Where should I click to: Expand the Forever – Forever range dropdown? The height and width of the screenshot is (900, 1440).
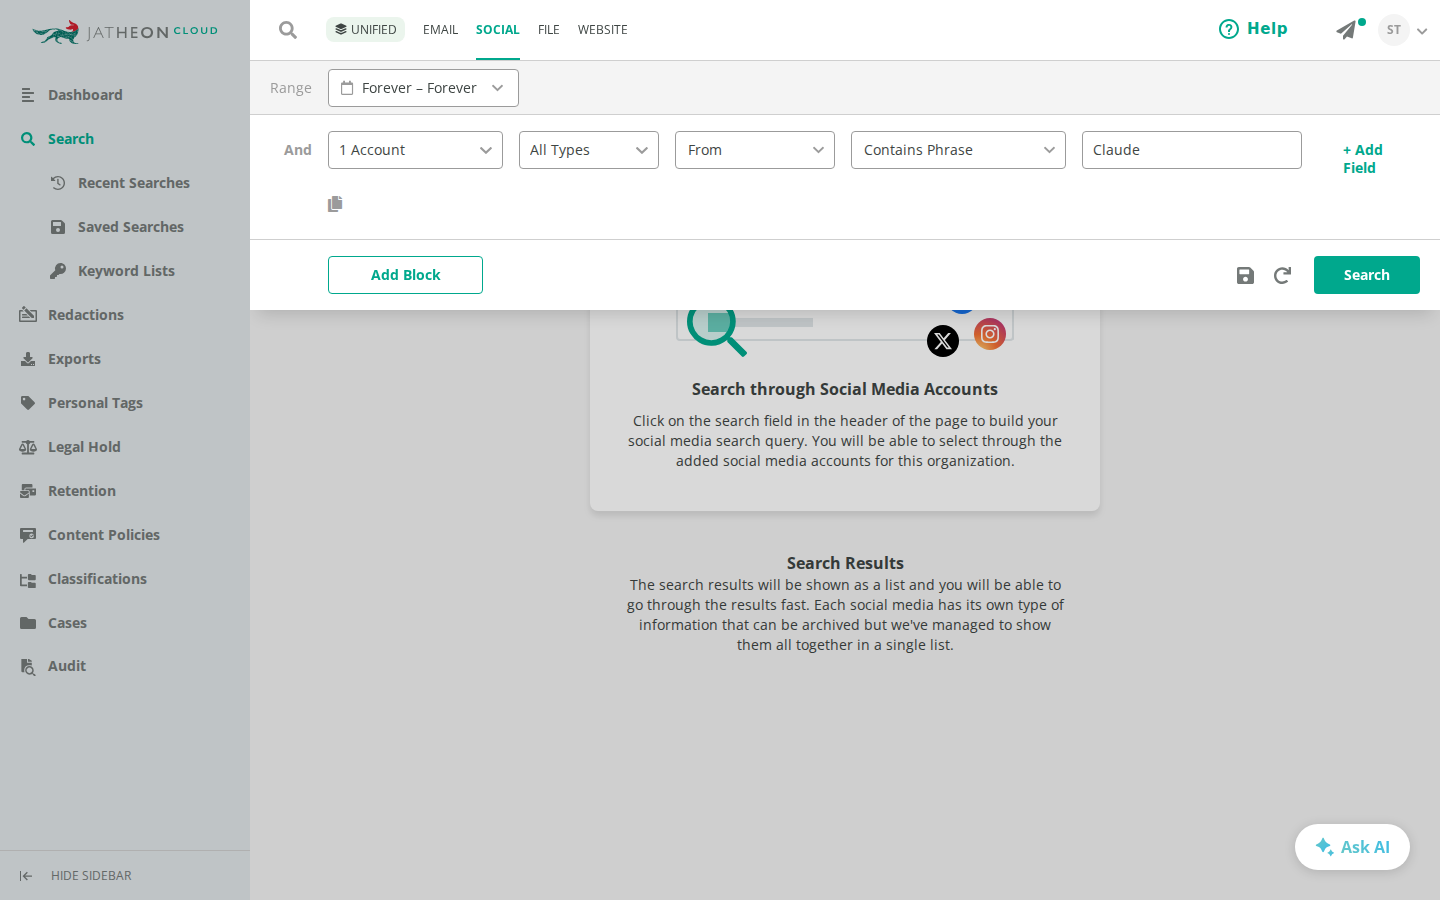[x=423, y=88]
